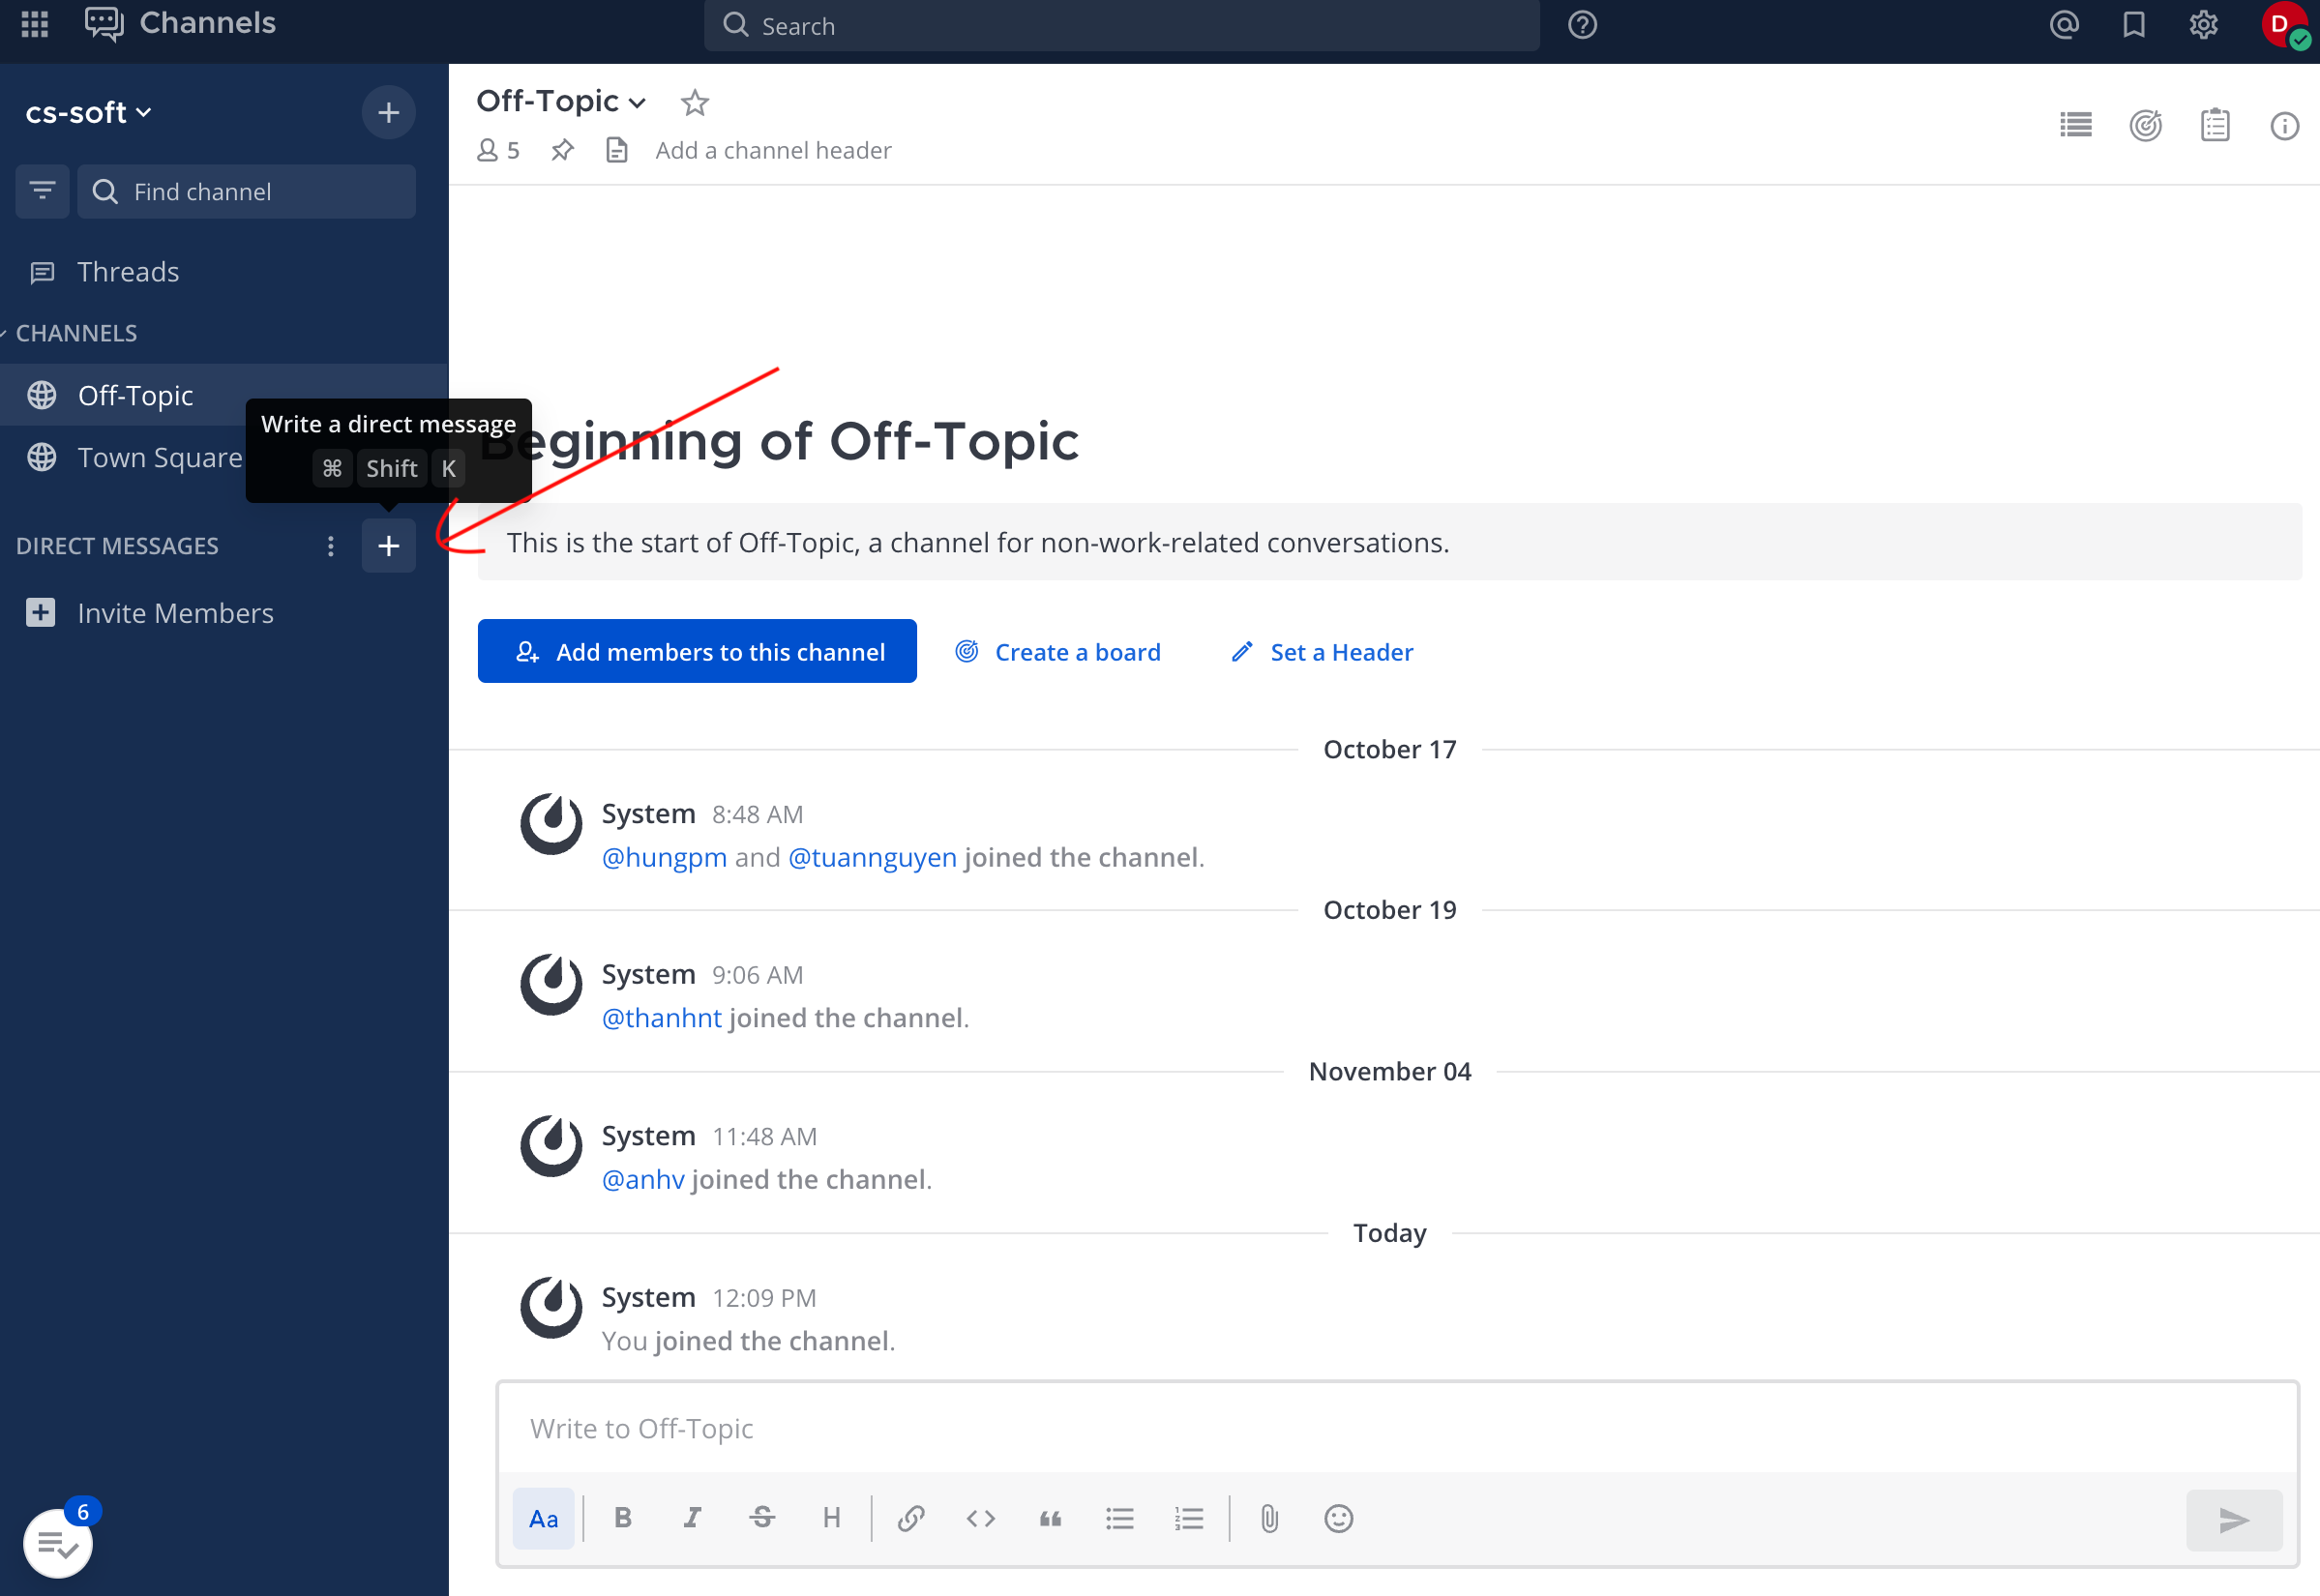Open the product switcher grid icon

point(35,24)
